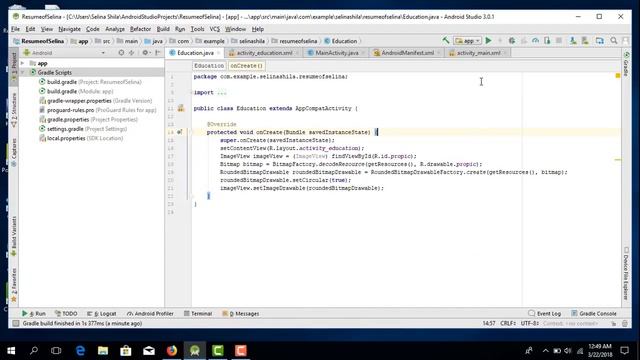Expand the app folder in project tree

click(23, 63)
